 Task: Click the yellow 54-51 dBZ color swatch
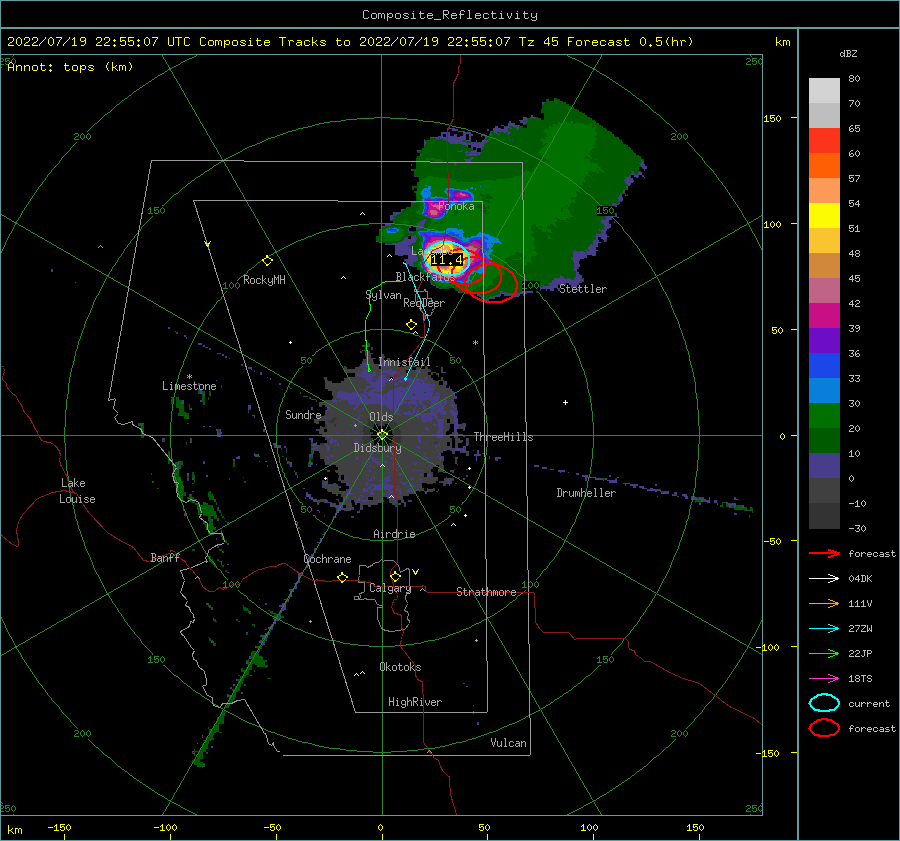click(x=824, y=216)
